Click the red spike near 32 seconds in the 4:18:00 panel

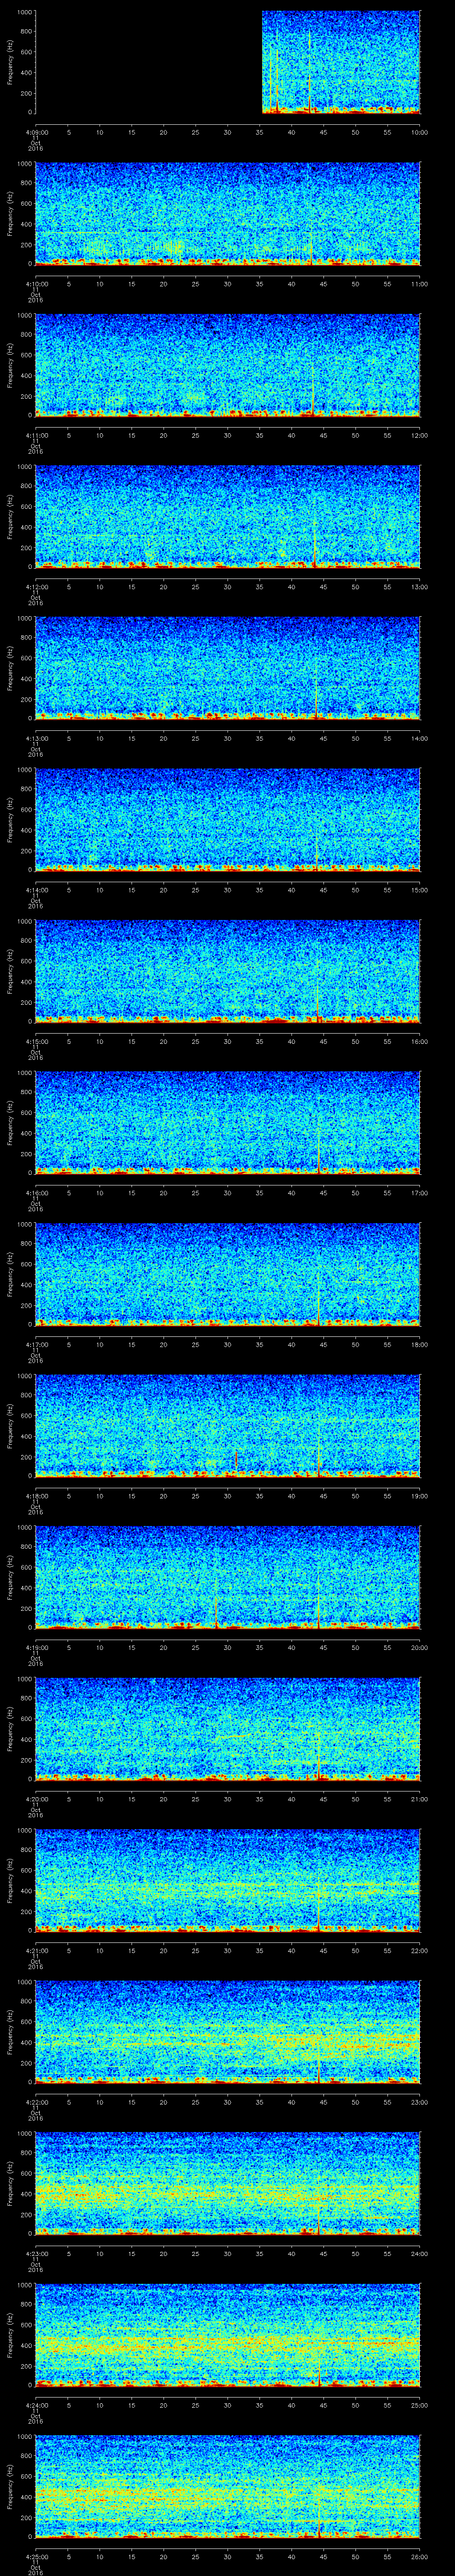[236, 1461]
